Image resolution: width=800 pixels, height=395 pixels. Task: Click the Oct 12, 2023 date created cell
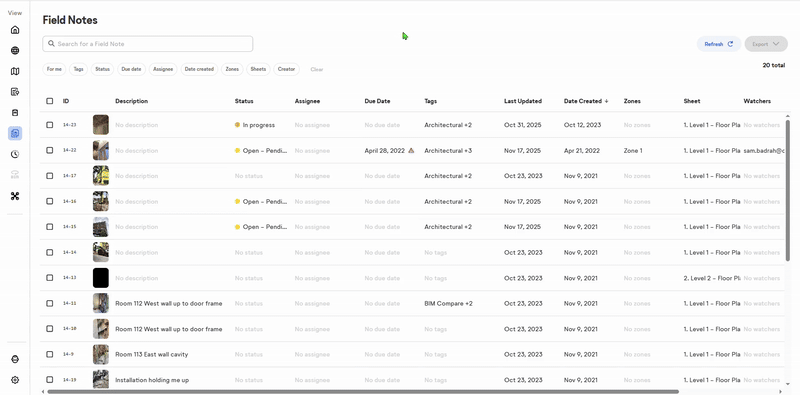click(x=582, y=125)
